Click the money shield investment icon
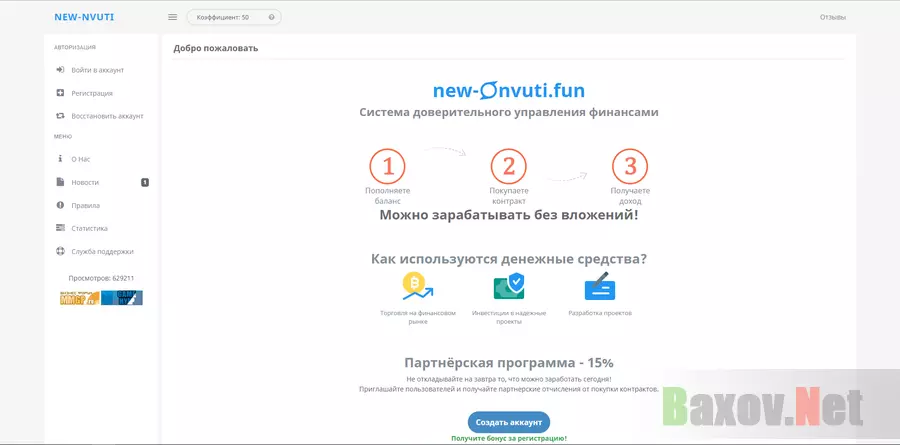 click(509, 286)
